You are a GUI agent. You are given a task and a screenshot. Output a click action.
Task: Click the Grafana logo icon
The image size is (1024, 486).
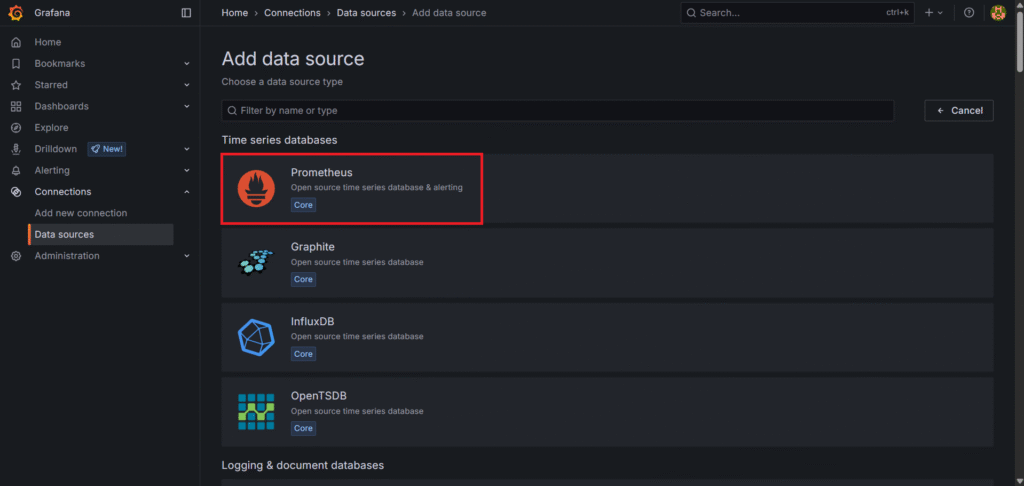pos(16,12)
